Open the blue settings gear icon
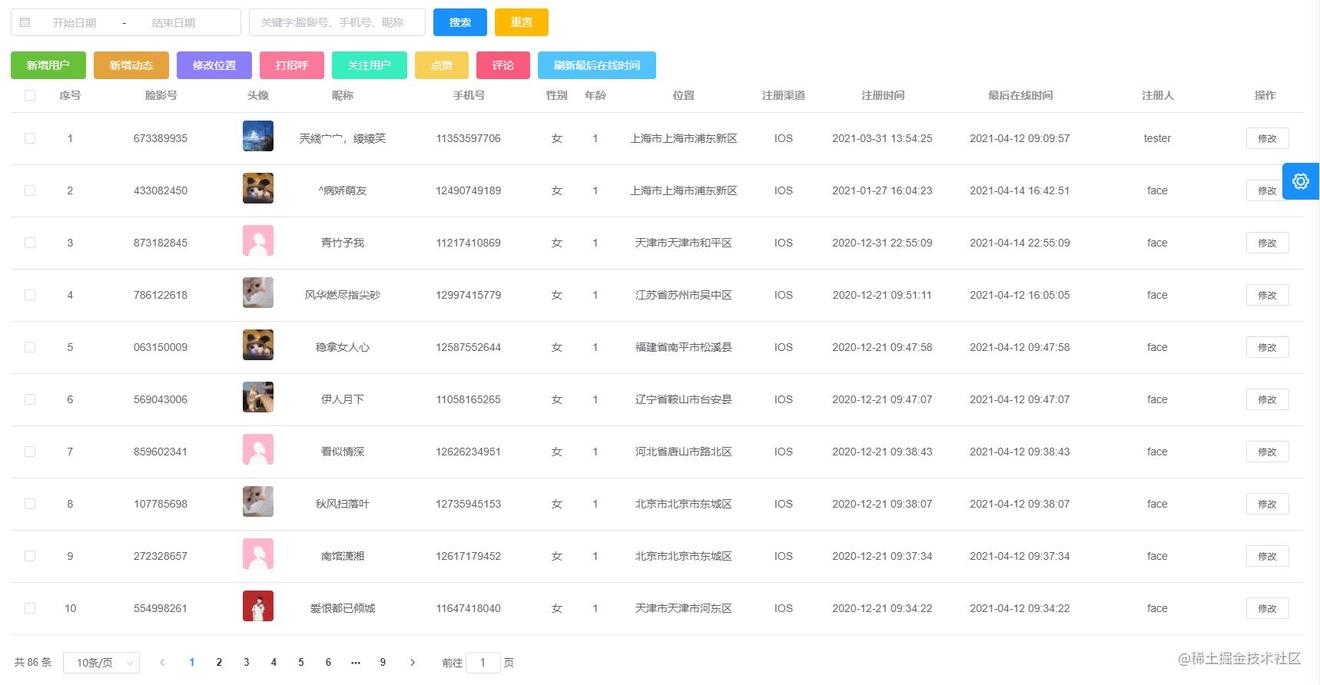 click(x=1300, y=181)
